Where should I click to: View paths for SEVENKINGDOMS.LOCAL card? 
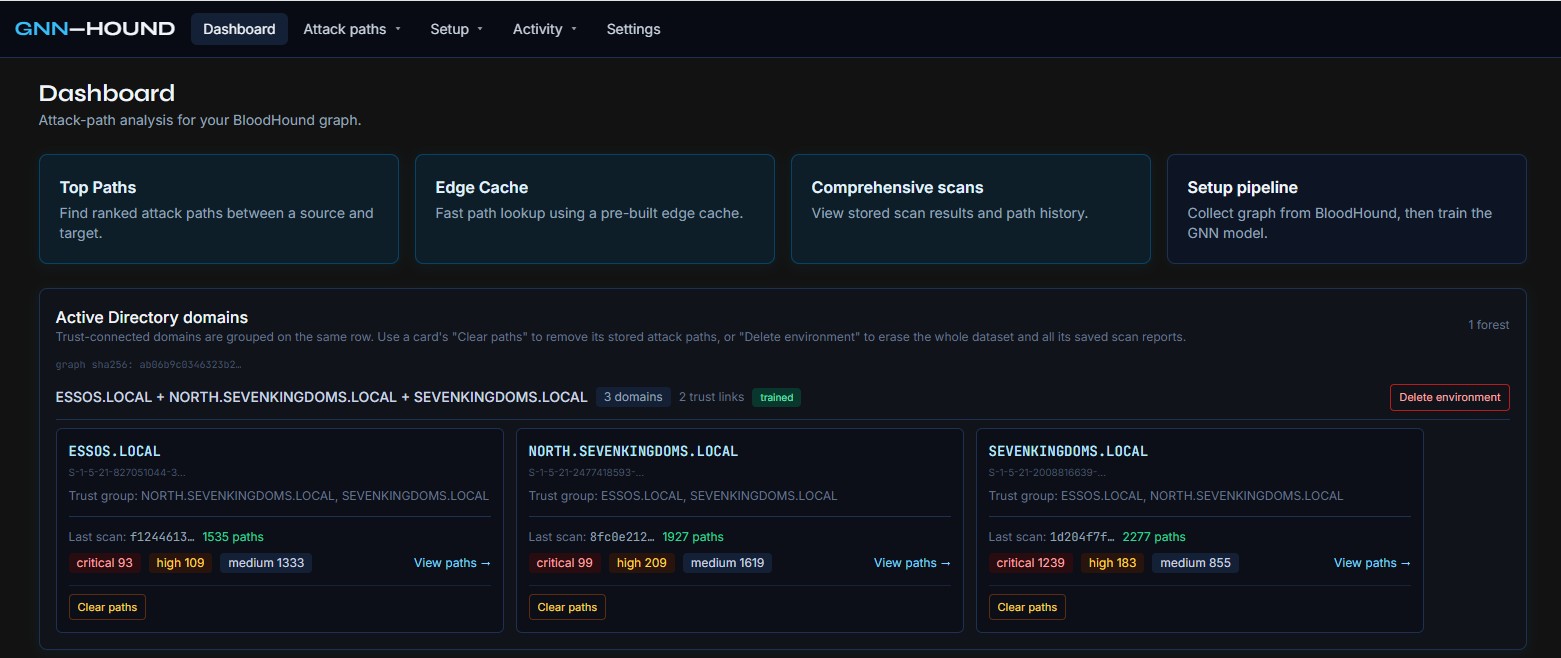coord(1372,563)
